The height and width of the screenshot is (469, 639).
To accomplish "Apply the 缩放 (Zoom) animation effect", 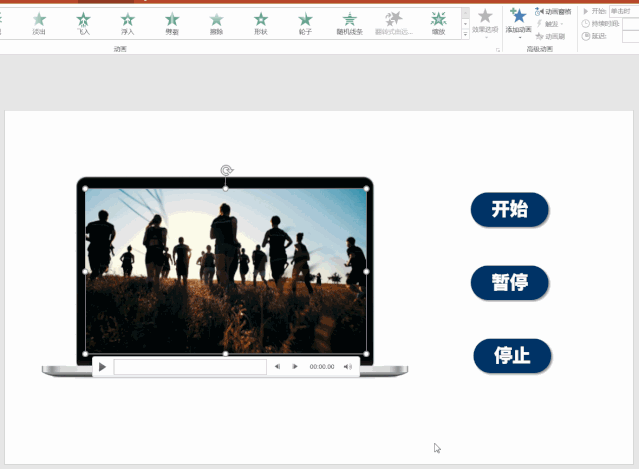I will pos(438,24).
